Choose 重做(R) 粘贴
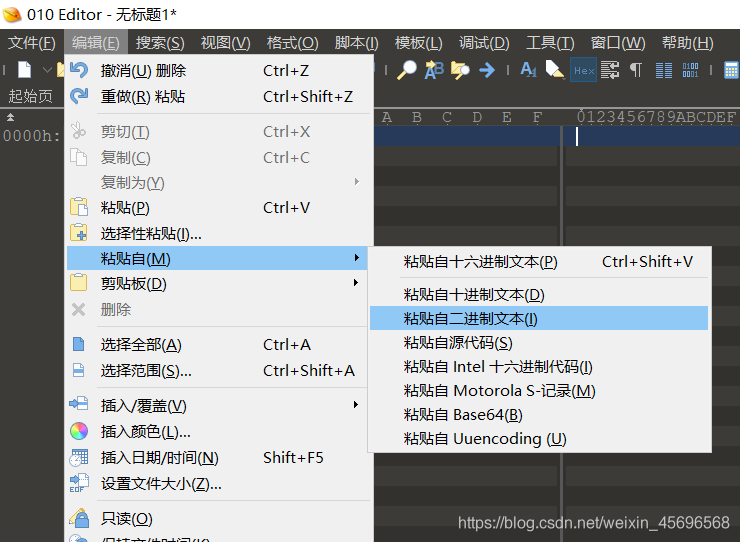Viewport: 740px width, 542px height. point(219,97)
